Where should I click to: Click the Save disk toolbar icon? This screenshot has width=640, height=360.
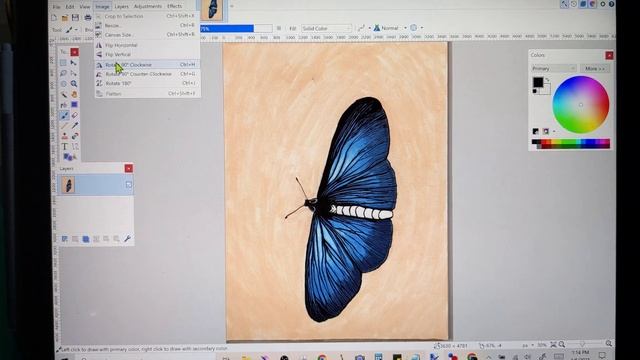tap(75, 18)
